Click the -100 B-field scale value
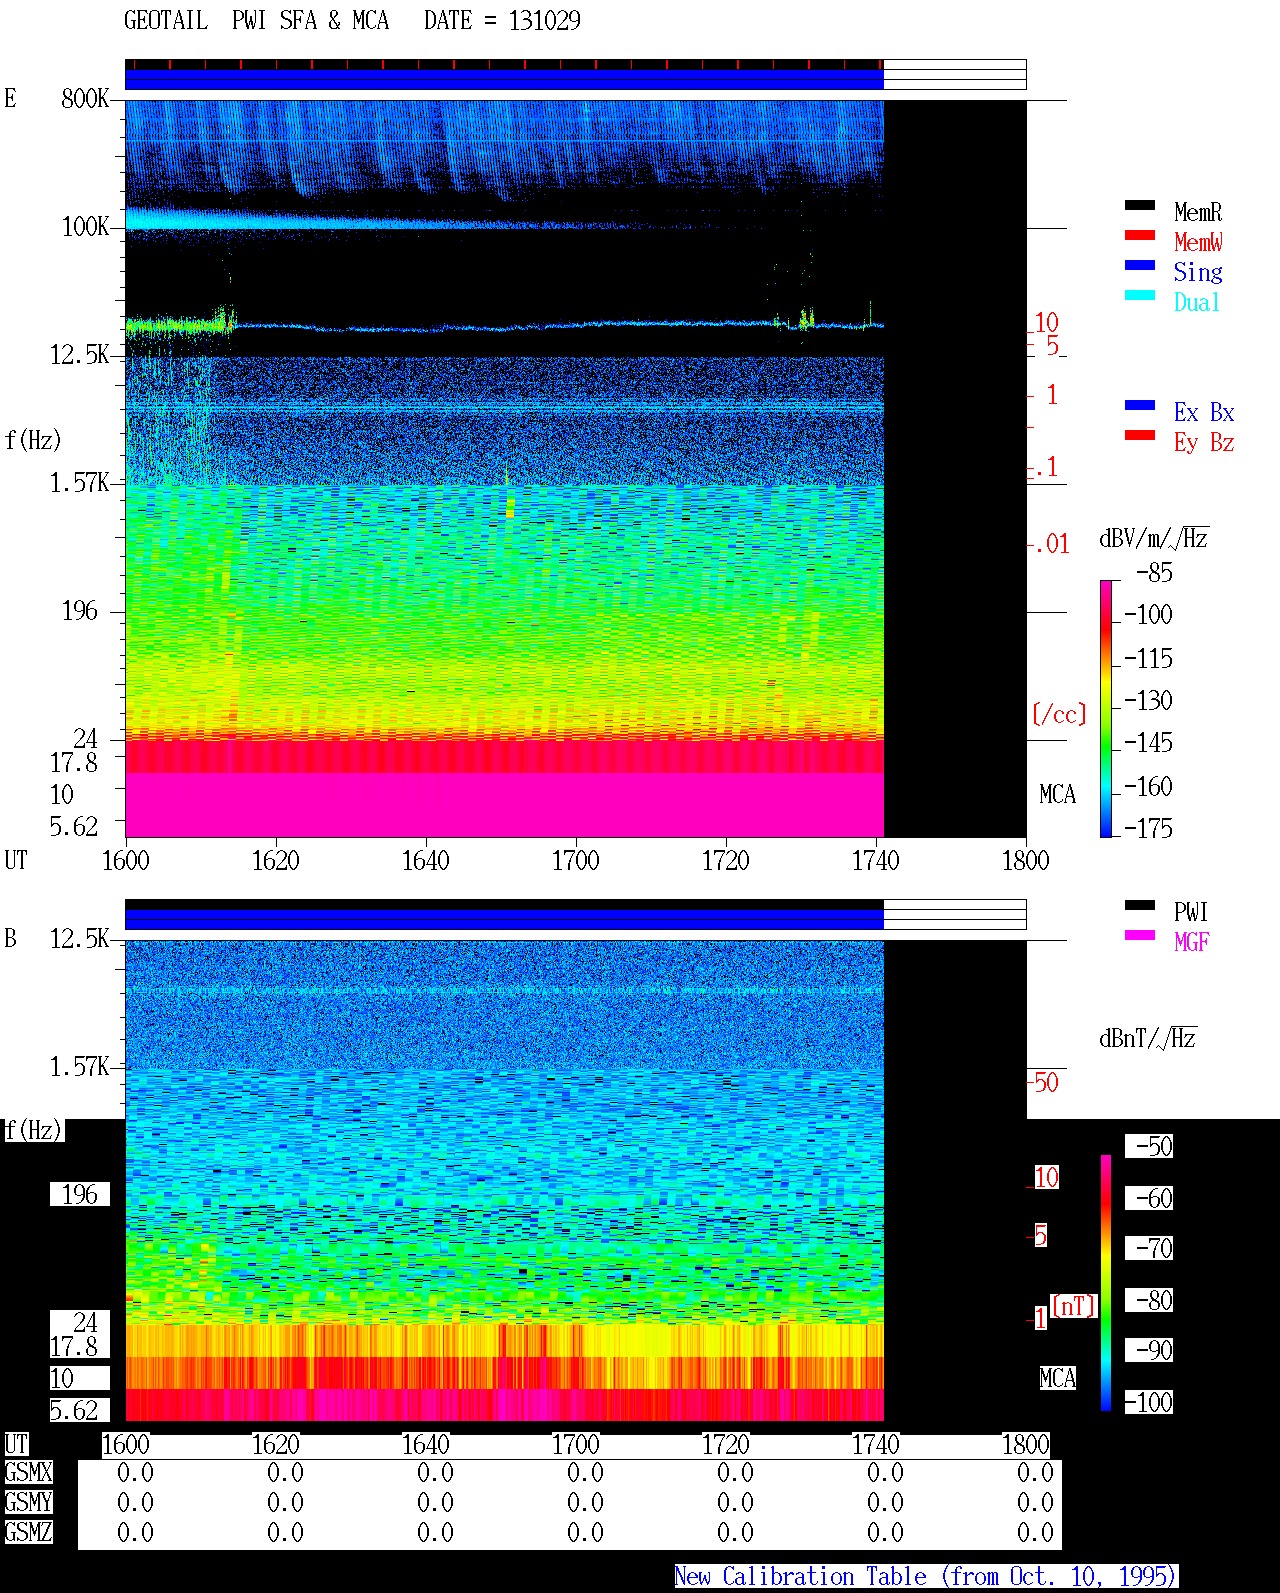1280x1593 pixels. tap(1149, 1403)
